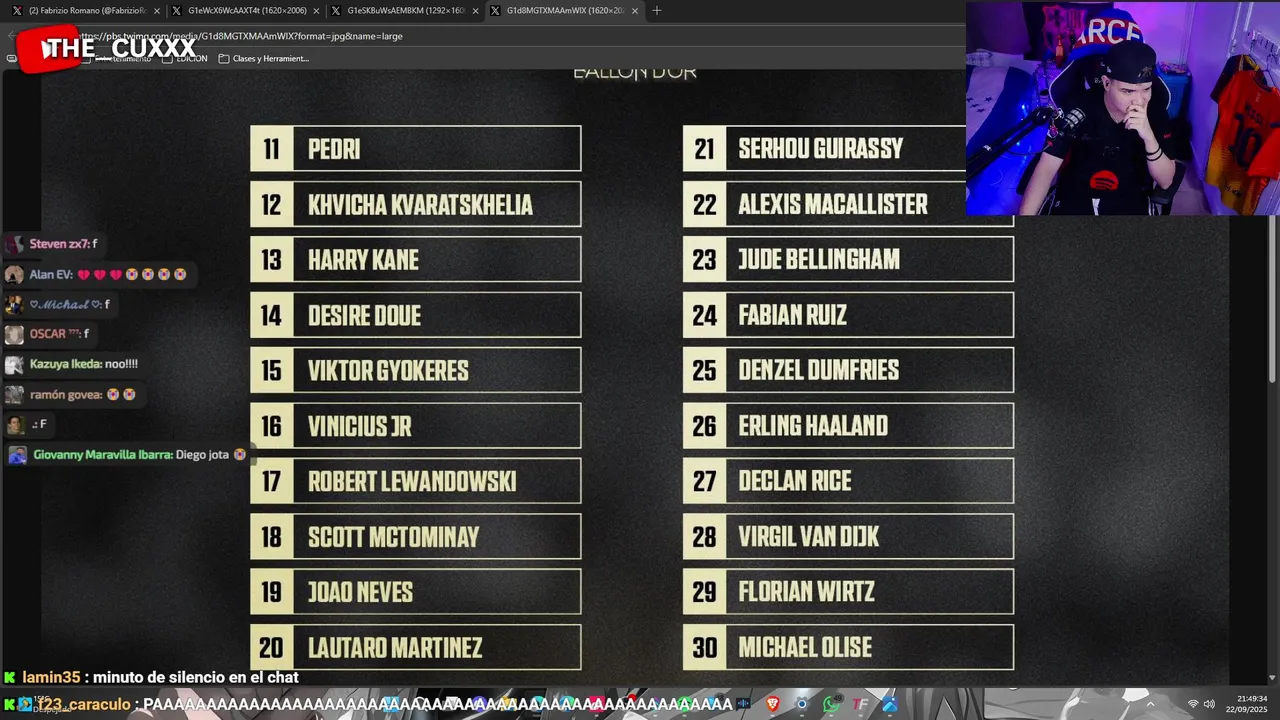Open a new browser tab
The width and height of the screenshot is (1280, 720).
point(656,11)
